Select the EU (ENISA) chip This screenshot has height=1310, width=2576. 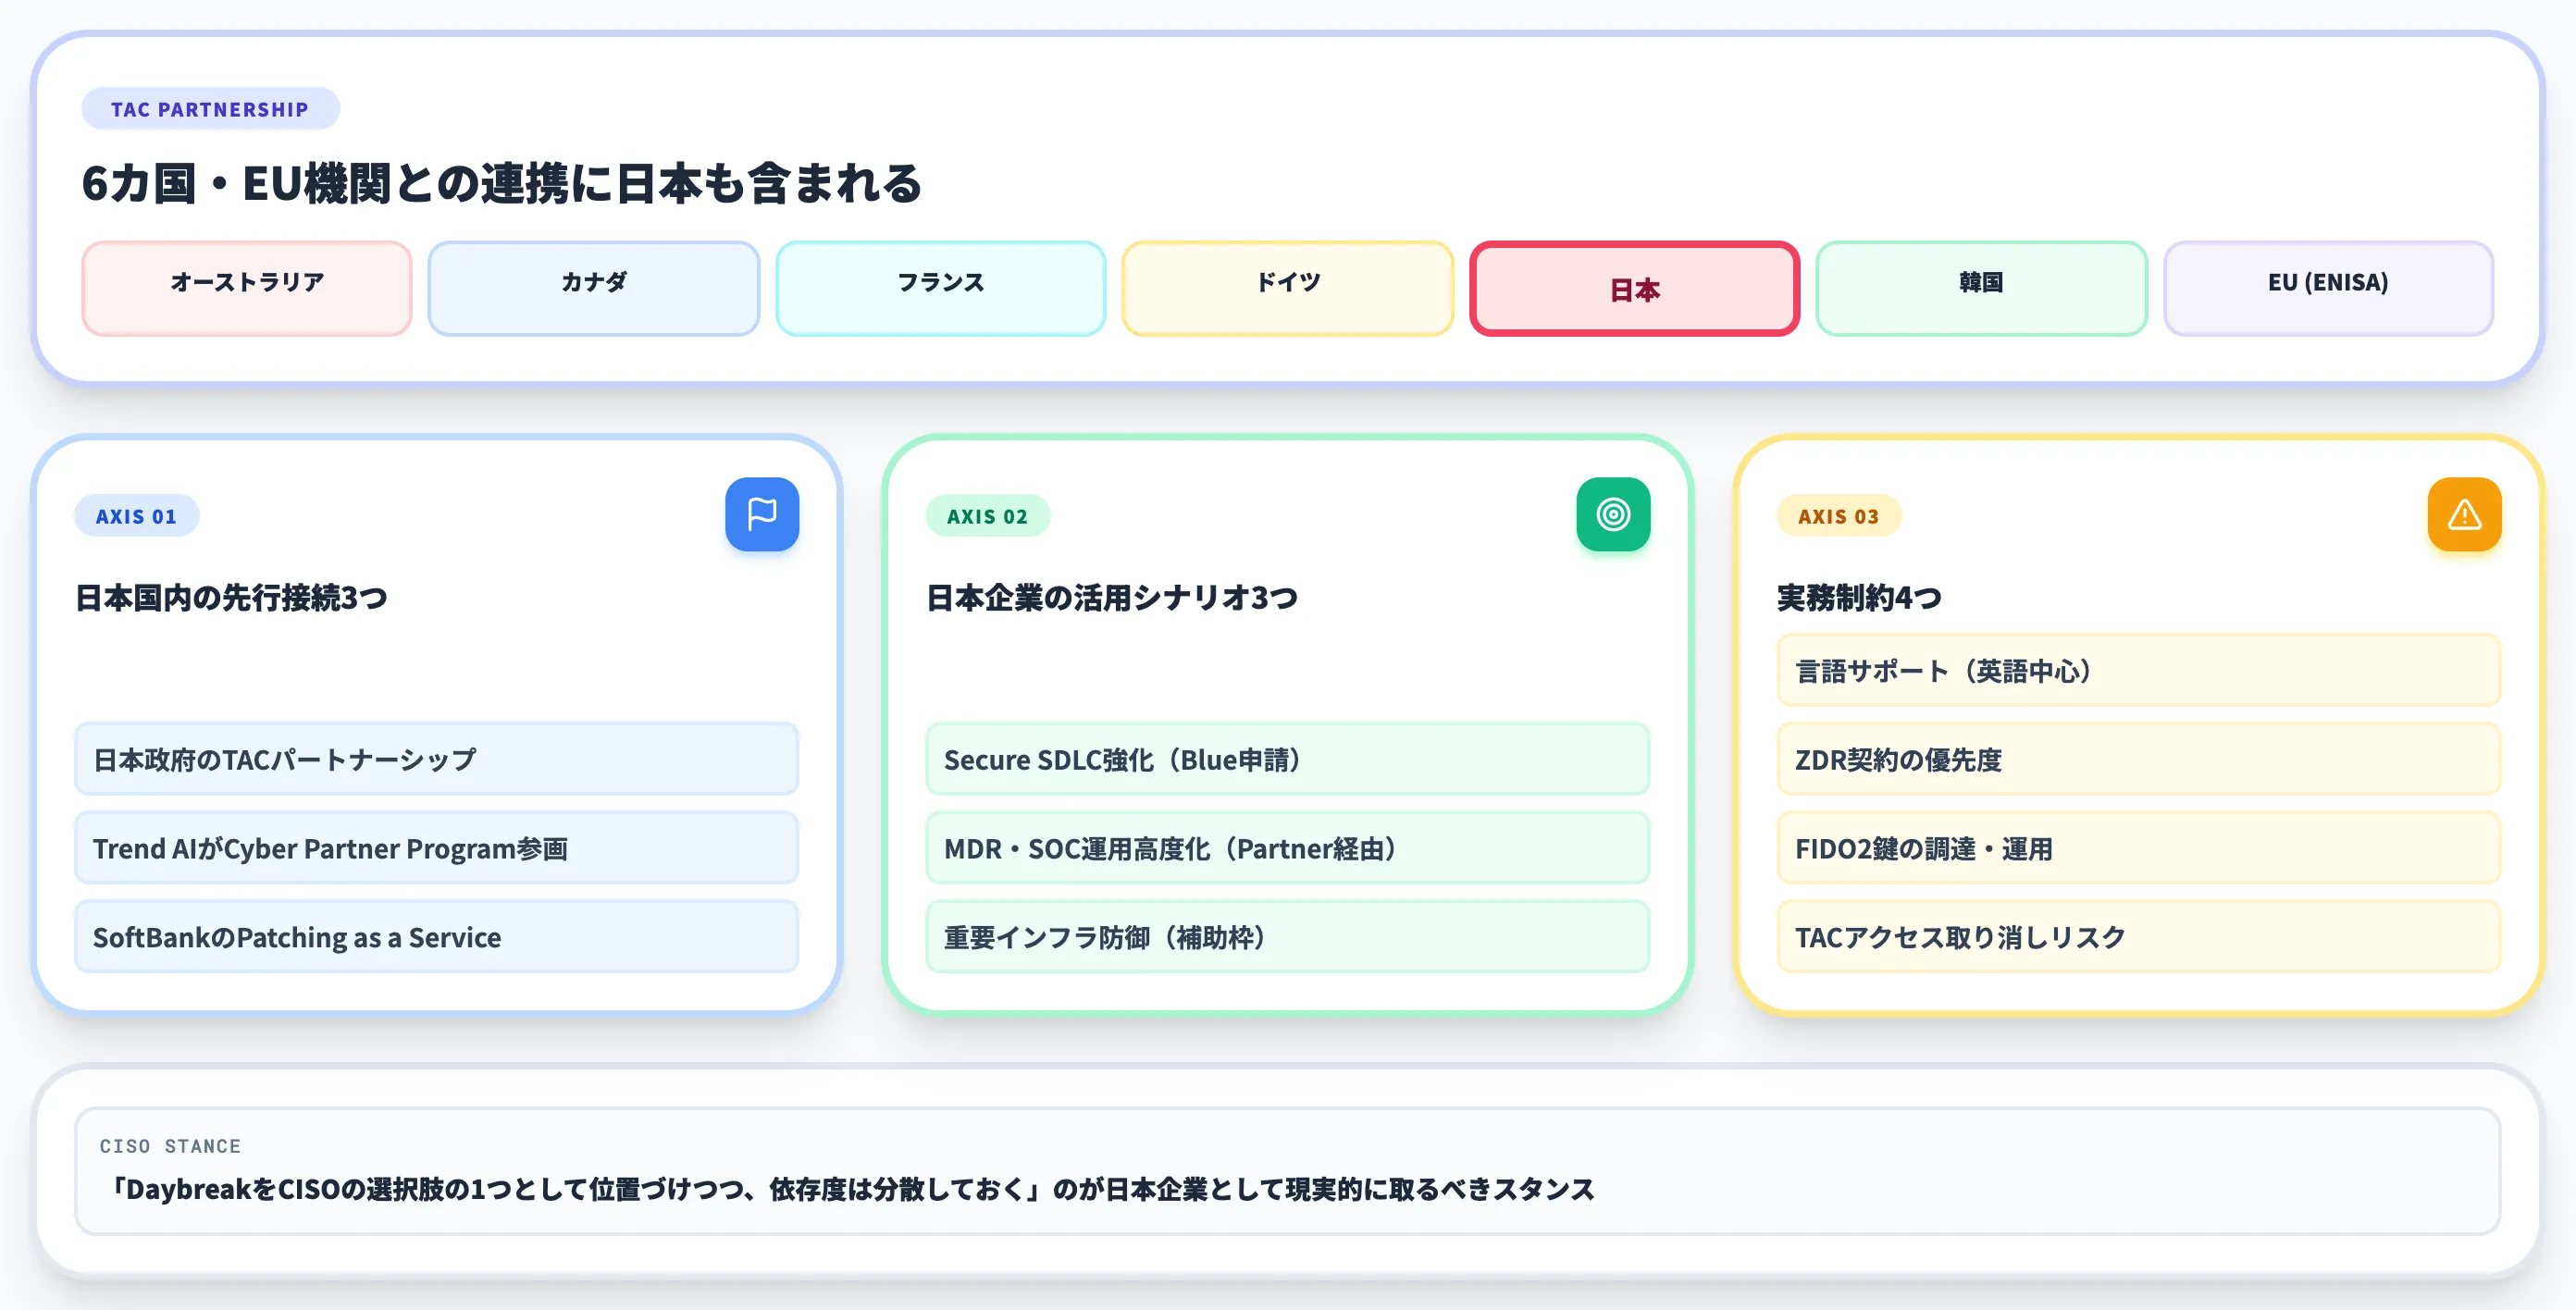pyautogui.click(x=2329, y=288)
